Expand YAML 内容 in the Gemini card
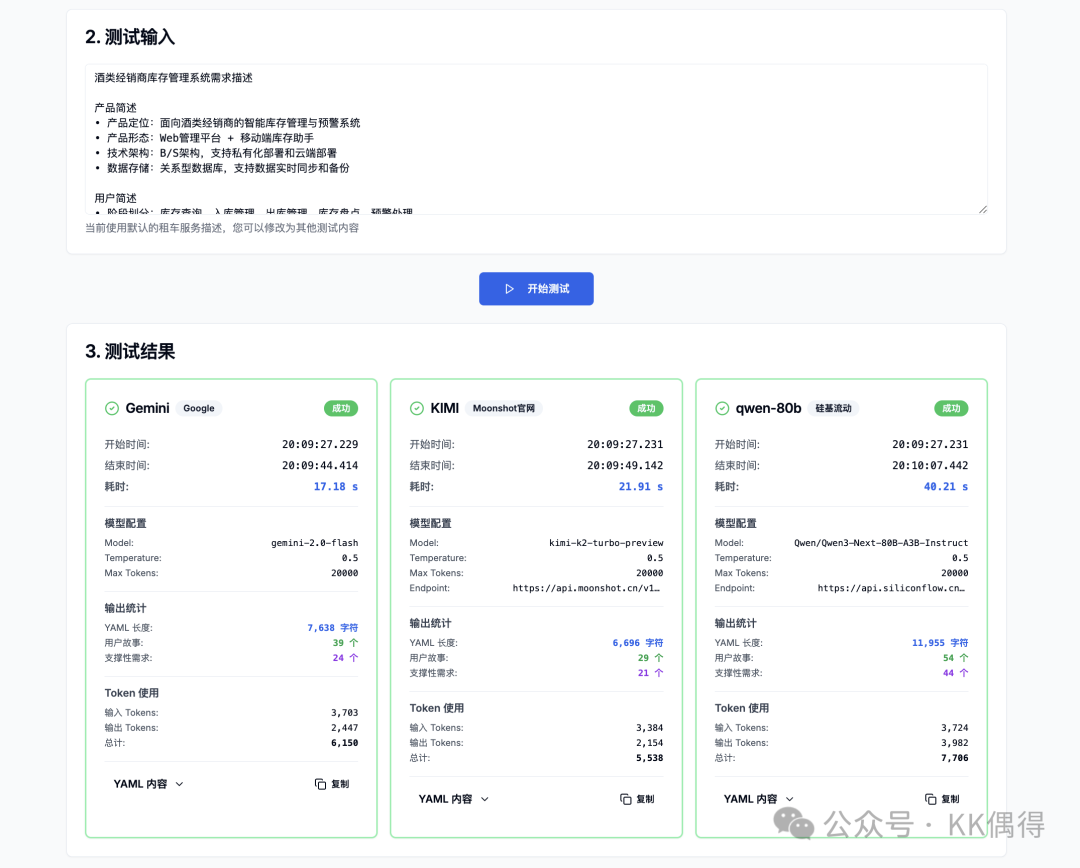Screen dimensions: 1080x868 (x=148, y=784)
